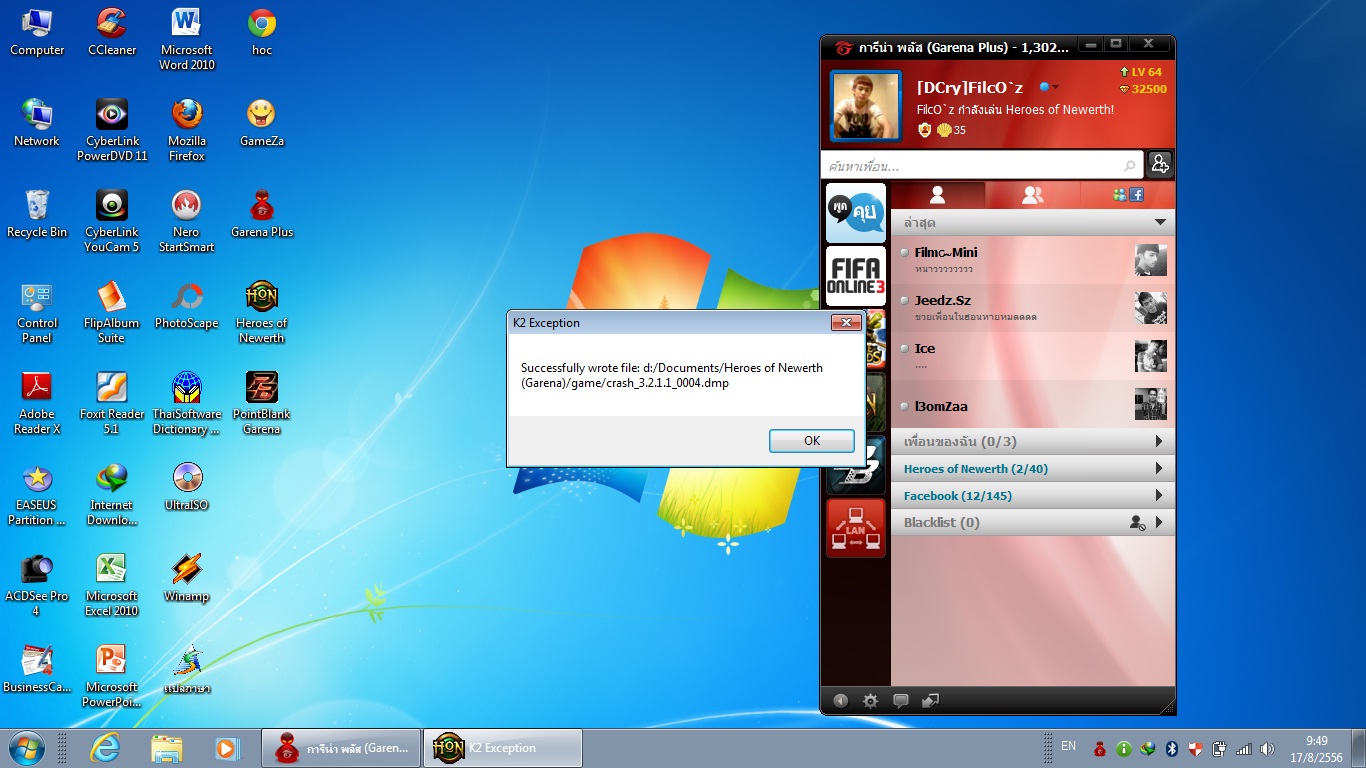Image resolution: width=1366 pixels, height=768 pixels.
Task: Switch to the Facebook friends tab
Action: pyautogui.click(x=1127, y=195)
